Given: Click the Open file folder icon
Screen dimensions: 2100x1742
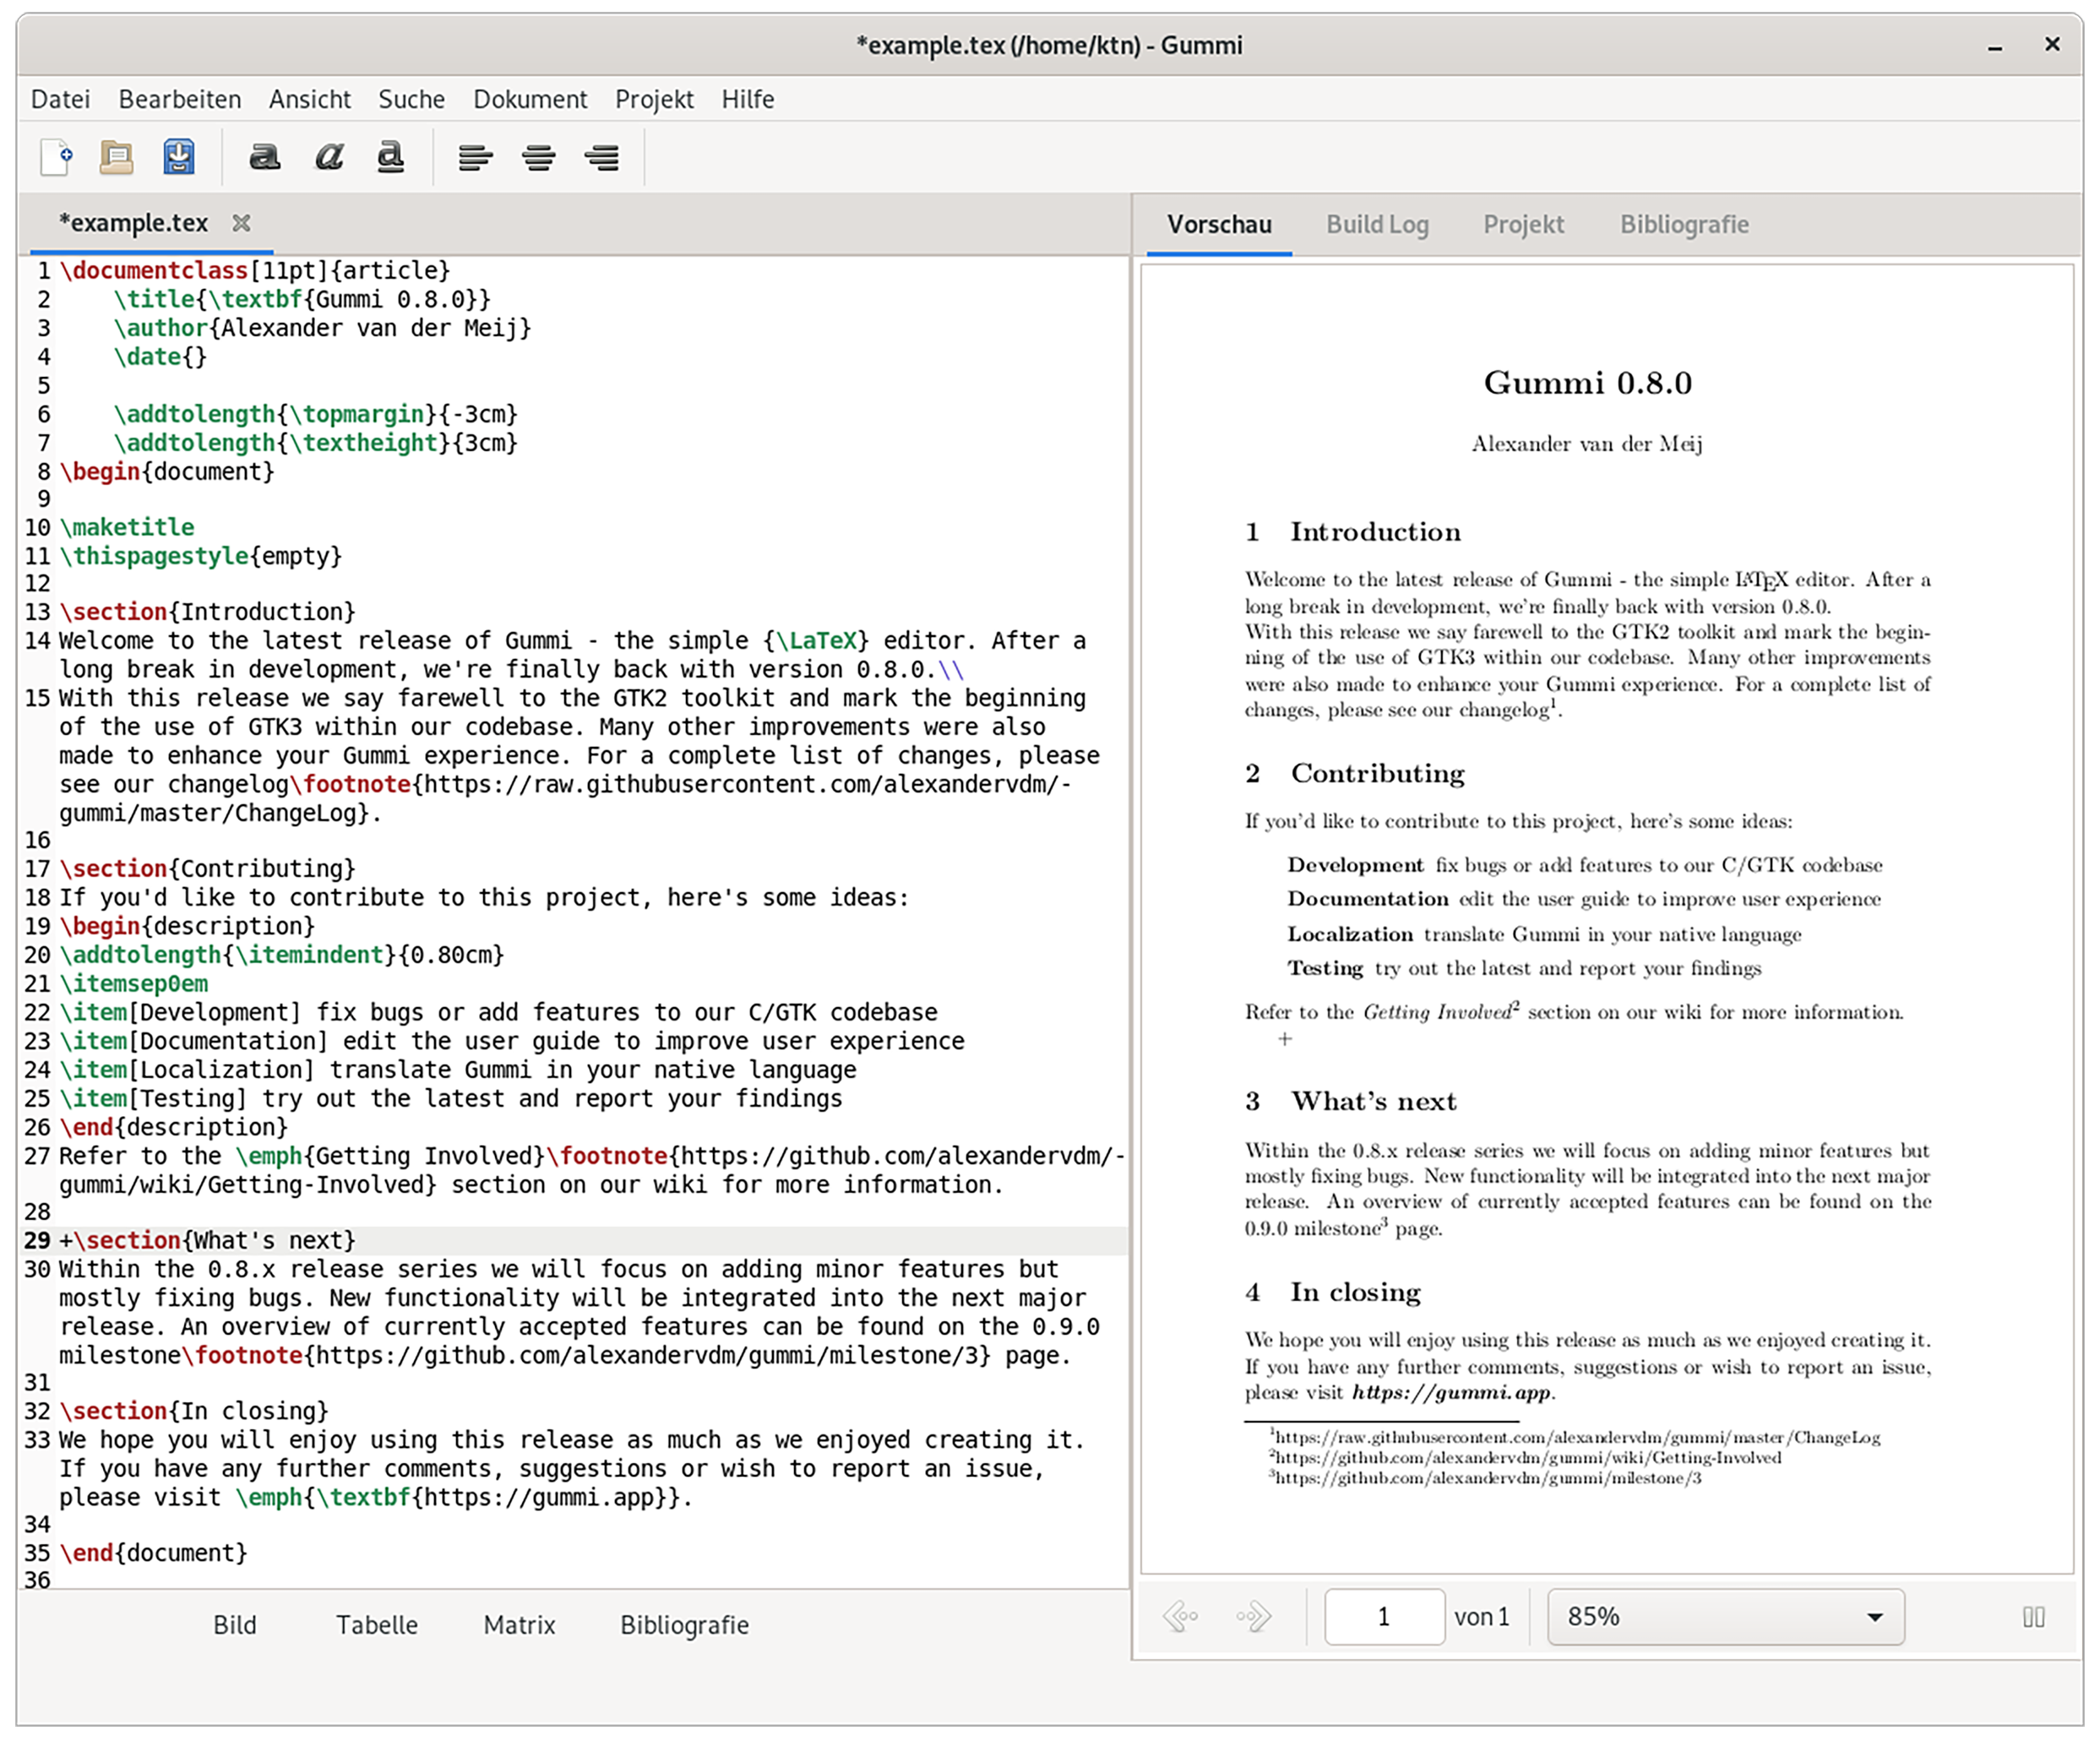Looking at the screenshot, I should pyautogui.click(x=117, y=157).
